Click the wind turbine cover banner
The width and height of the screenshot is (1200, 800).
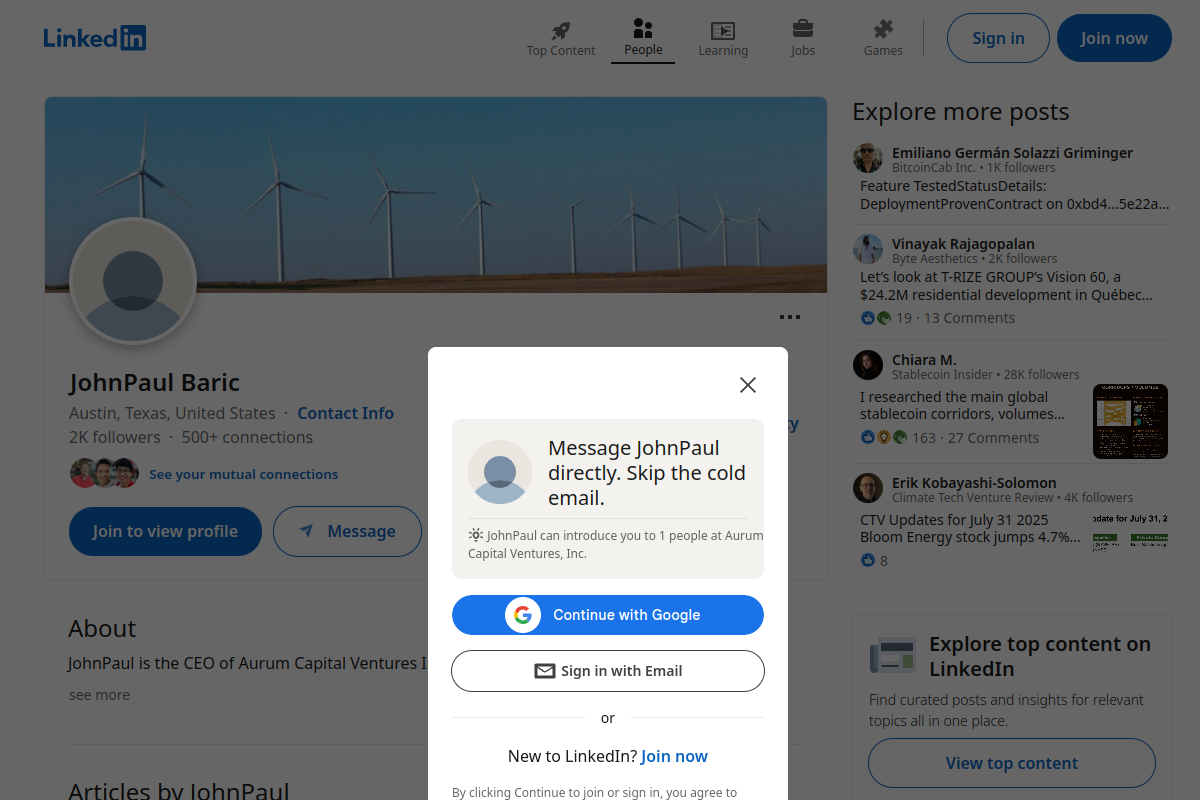[x=436, y=195]
